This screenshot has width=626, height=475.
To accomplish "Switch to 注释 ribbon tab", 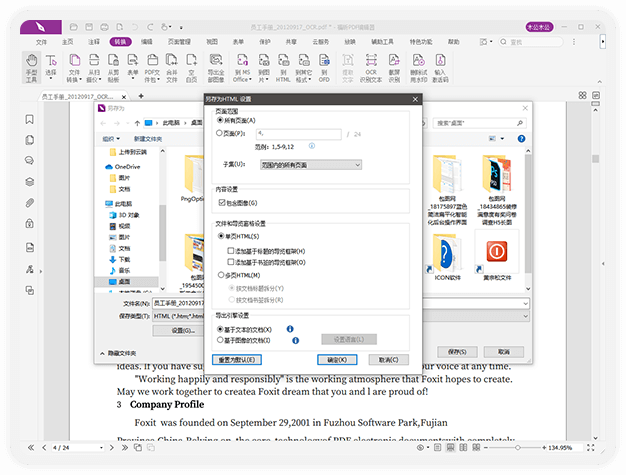I will point(94,42).
